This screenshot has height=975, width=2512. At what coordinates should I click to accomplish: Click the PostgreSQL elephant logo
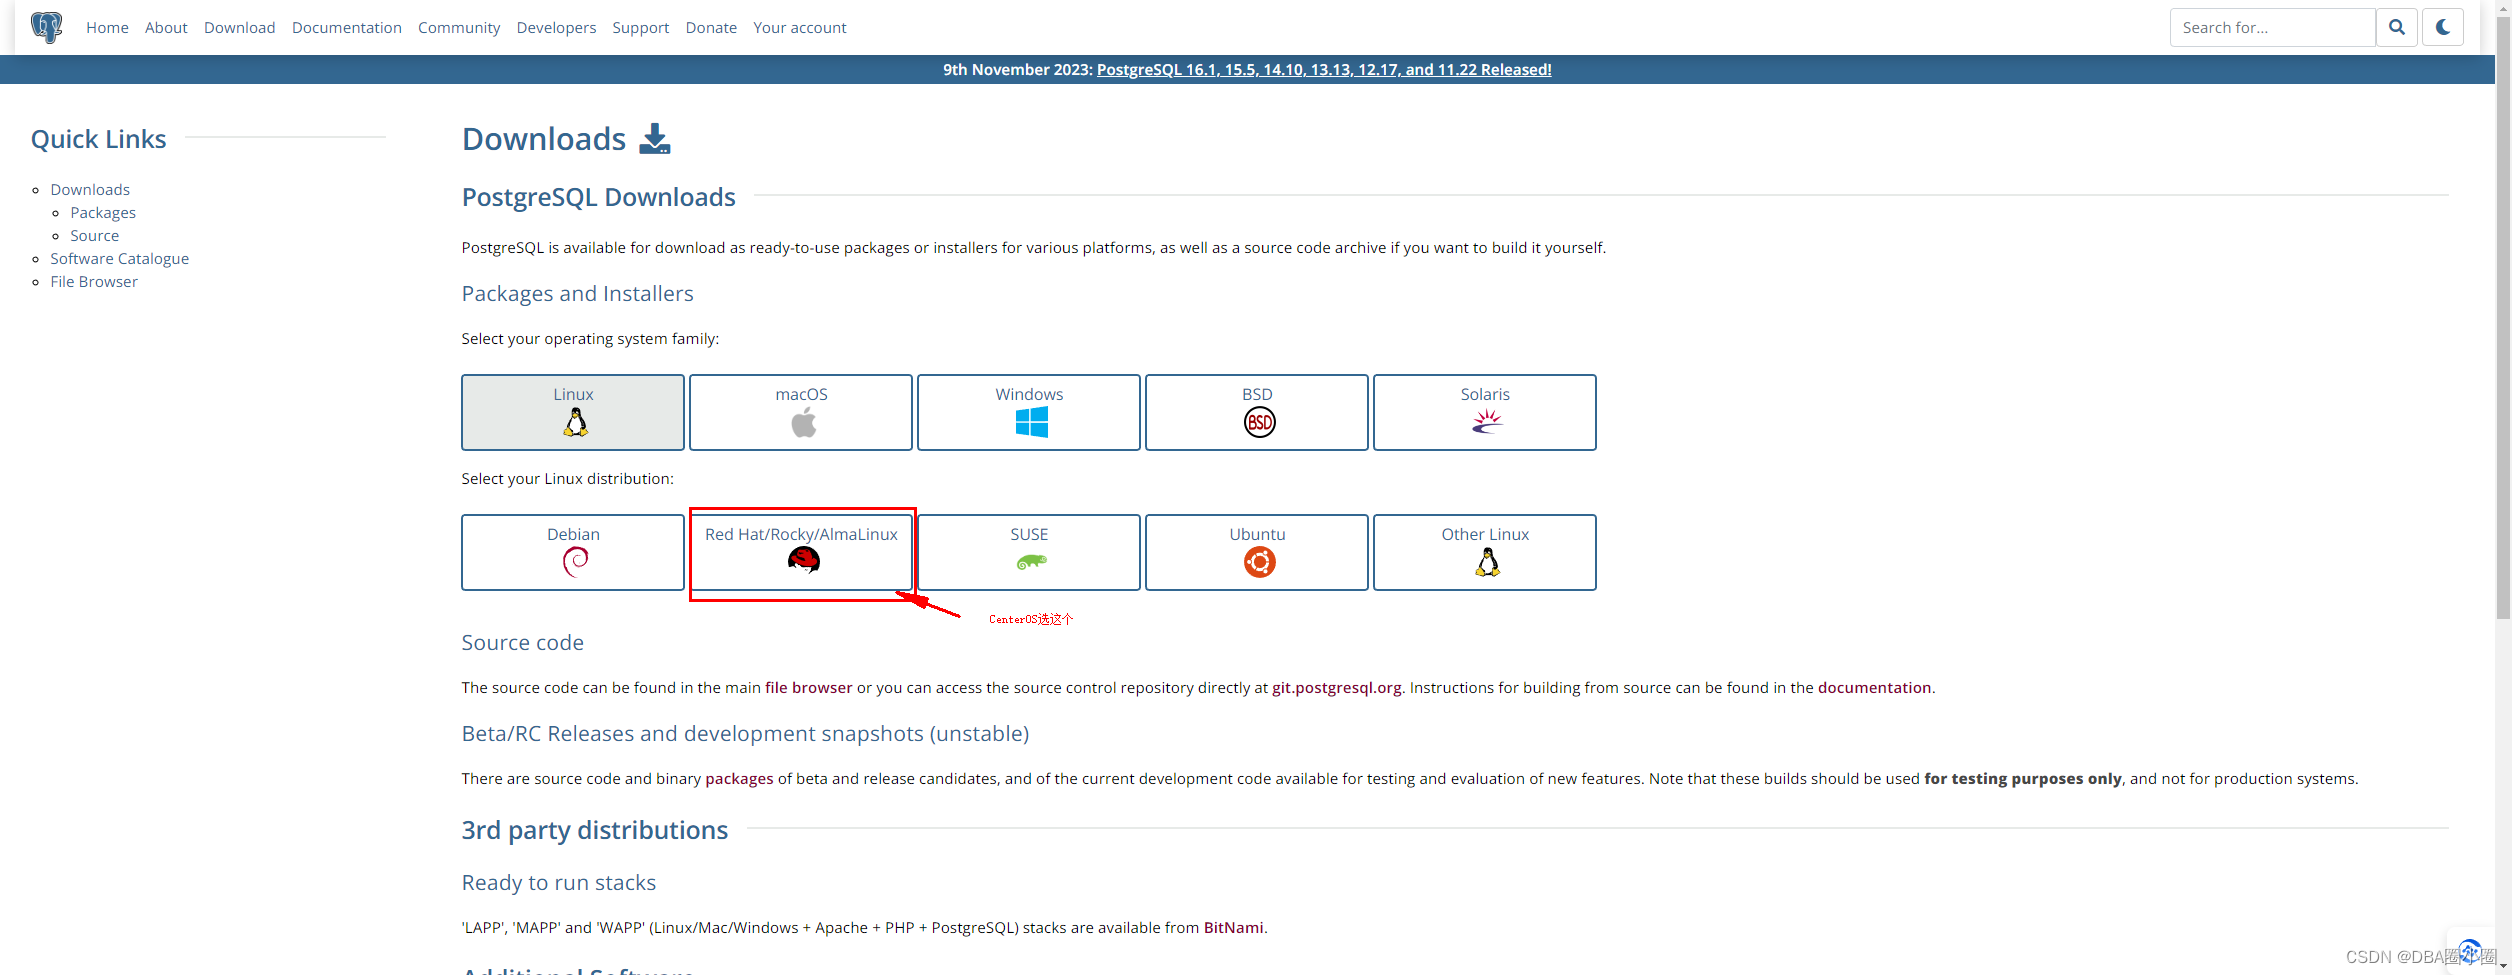(x=46, y=27)
